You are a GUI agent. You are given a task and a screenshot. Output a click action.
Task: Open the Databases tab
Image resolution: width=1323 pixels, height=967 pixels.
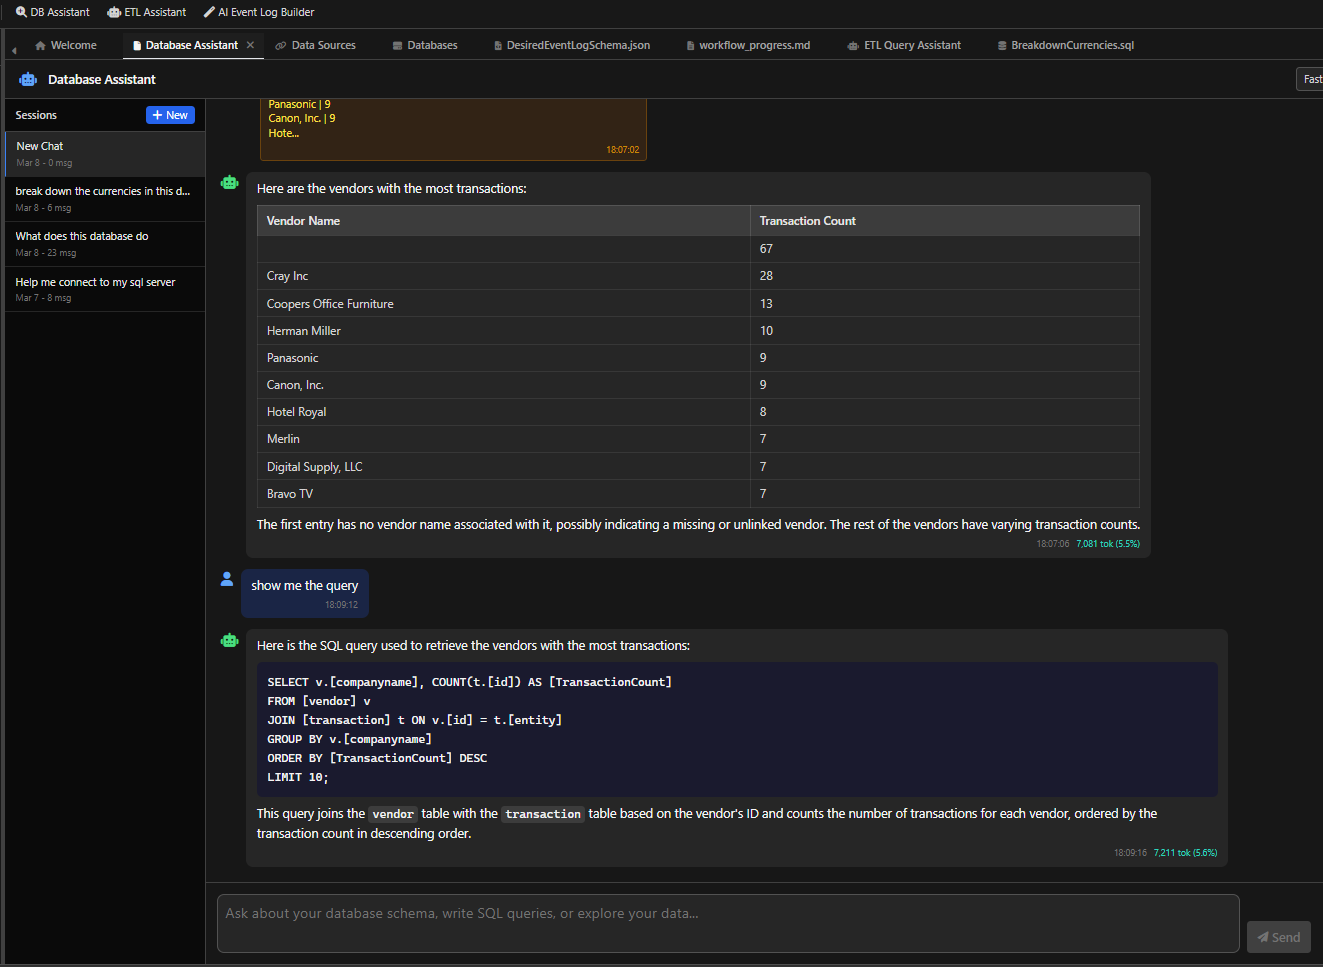click(425, 45)
